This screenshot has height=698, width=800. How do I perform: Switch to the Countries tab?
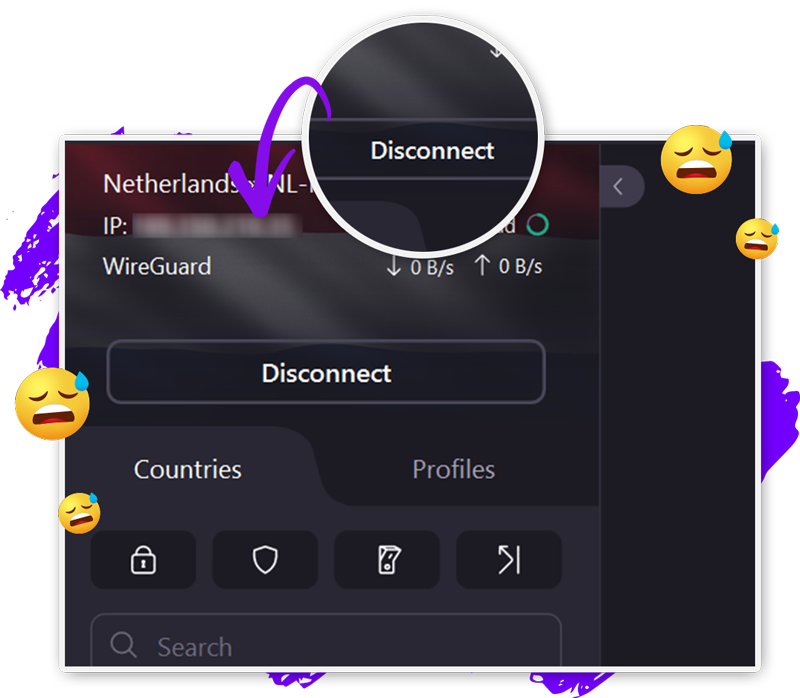tap(188, 469)
